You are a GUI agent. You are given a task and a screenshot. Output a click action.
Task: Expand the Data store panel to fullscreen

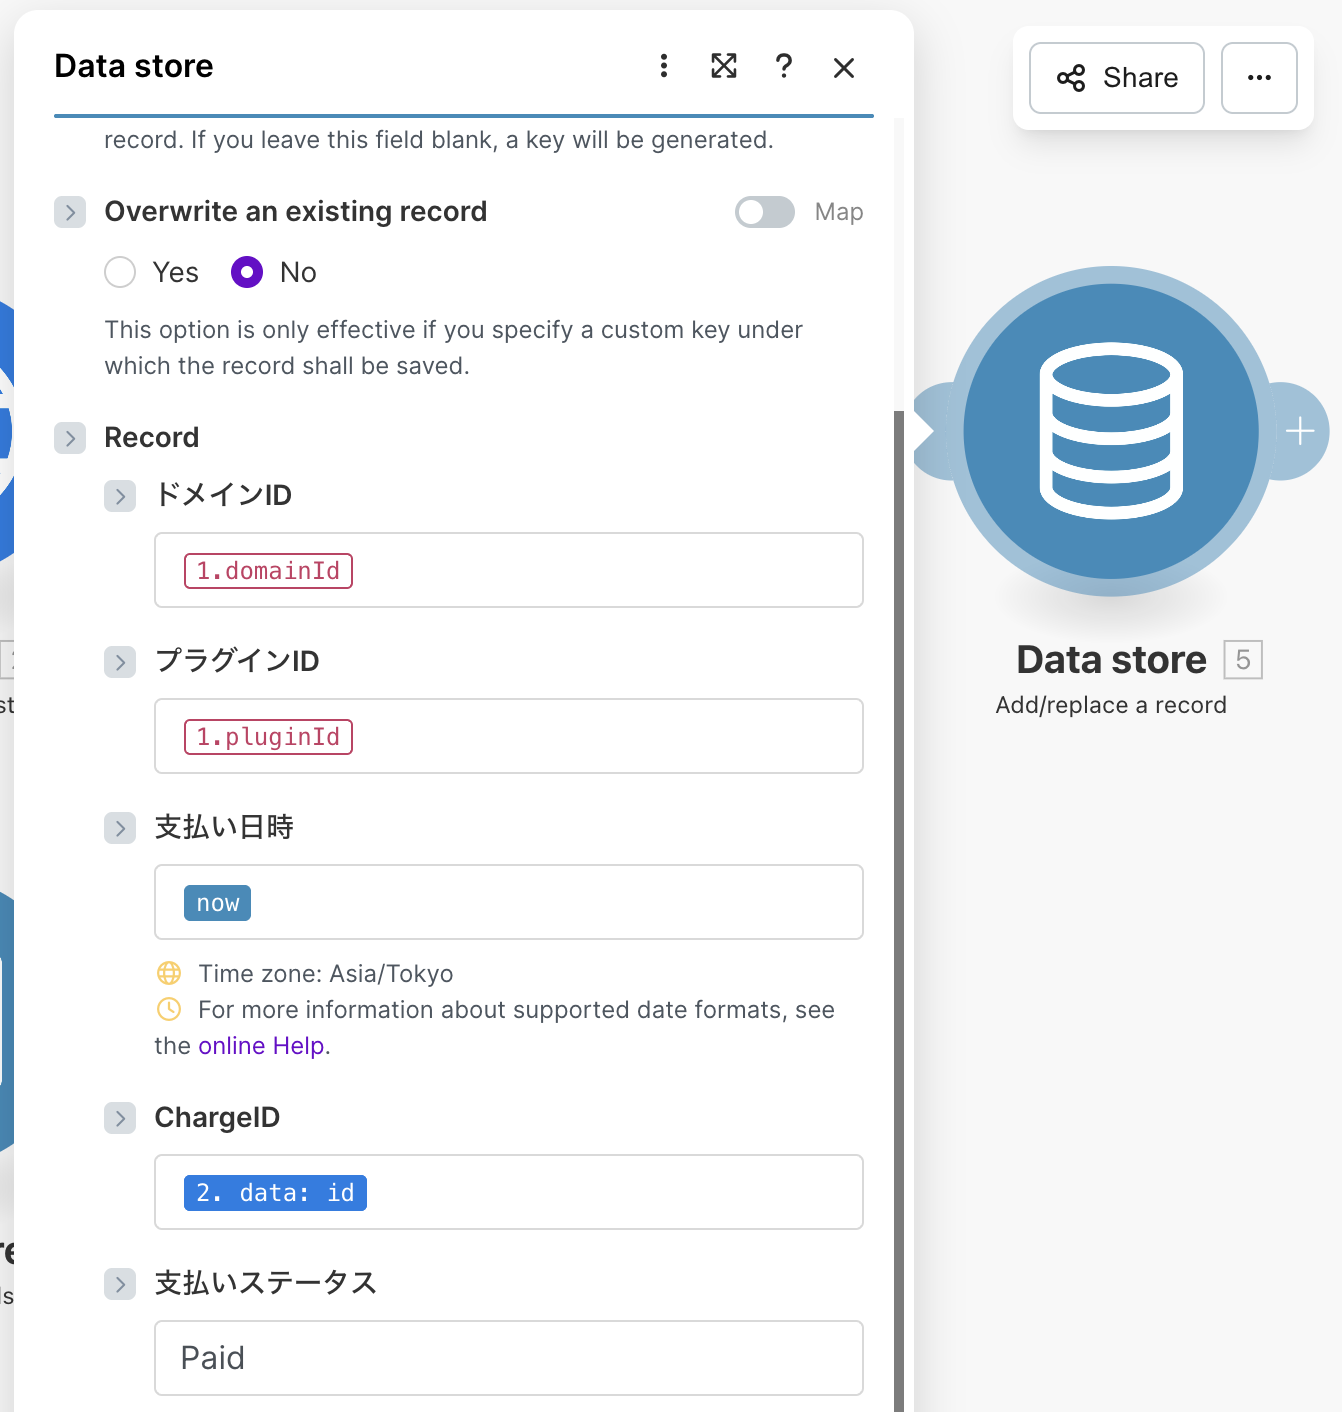coord(724,66)
